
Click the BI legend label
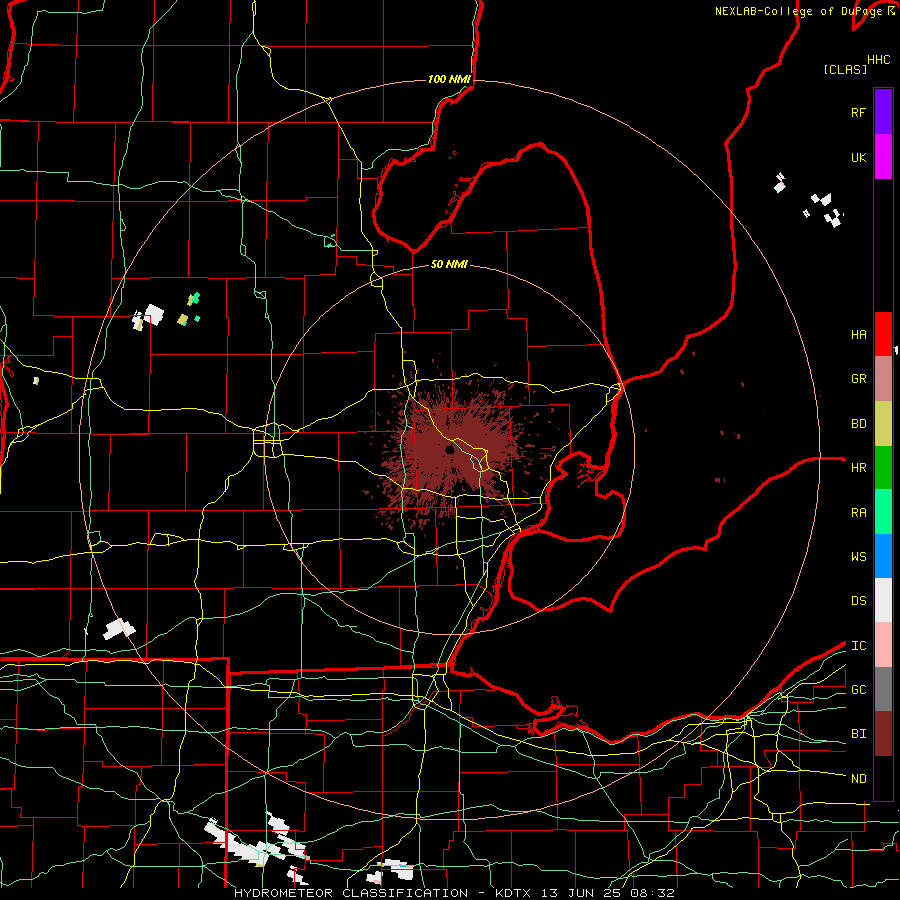(858, 734)
